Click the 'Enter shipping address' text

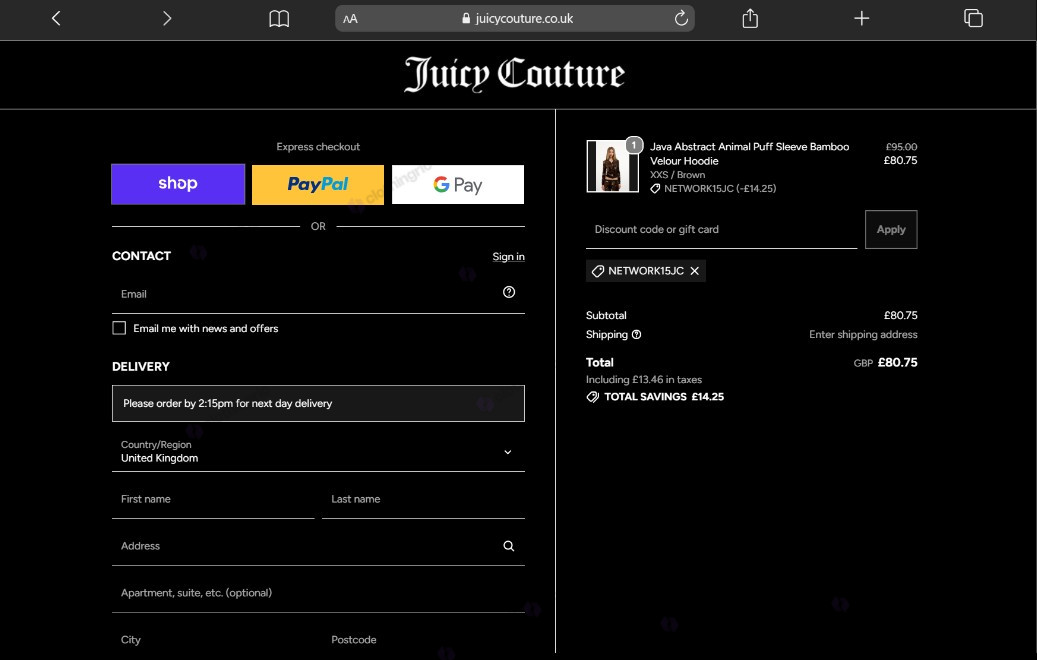click(863, 335)
